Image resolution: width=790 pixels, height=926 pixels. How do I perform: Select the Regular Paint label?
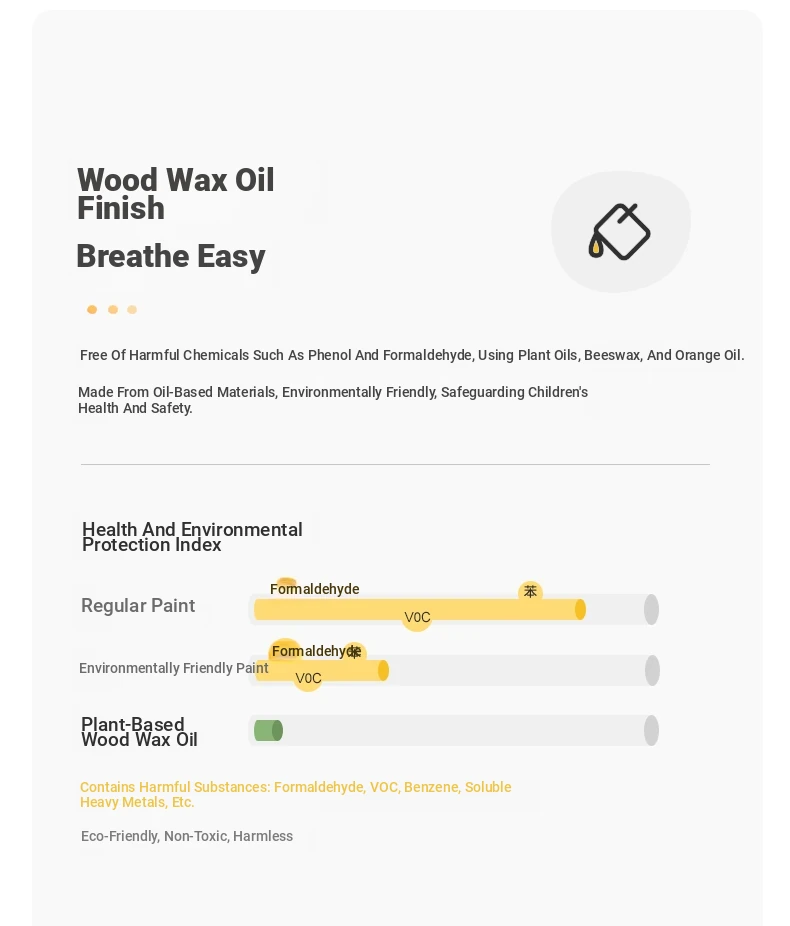point(138,605)
